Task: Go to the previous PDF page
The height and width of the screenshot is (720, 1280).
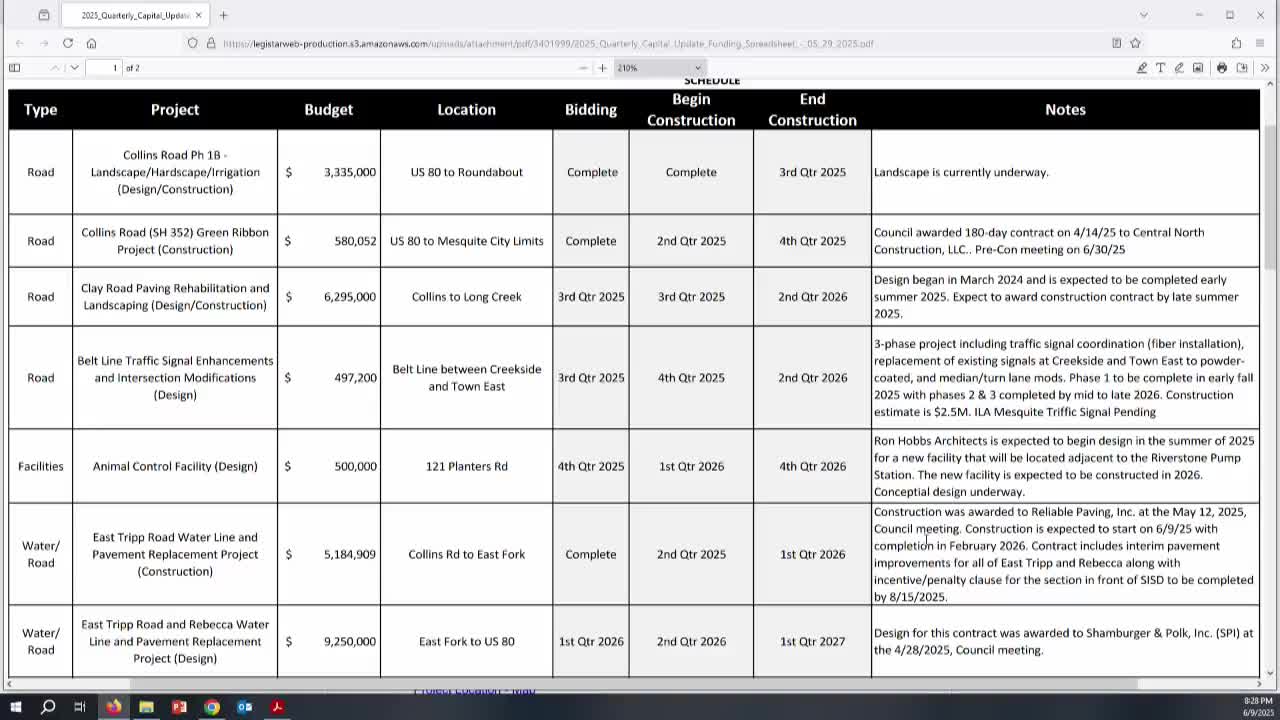Action: pyautogui.click(x=54, y=68)
